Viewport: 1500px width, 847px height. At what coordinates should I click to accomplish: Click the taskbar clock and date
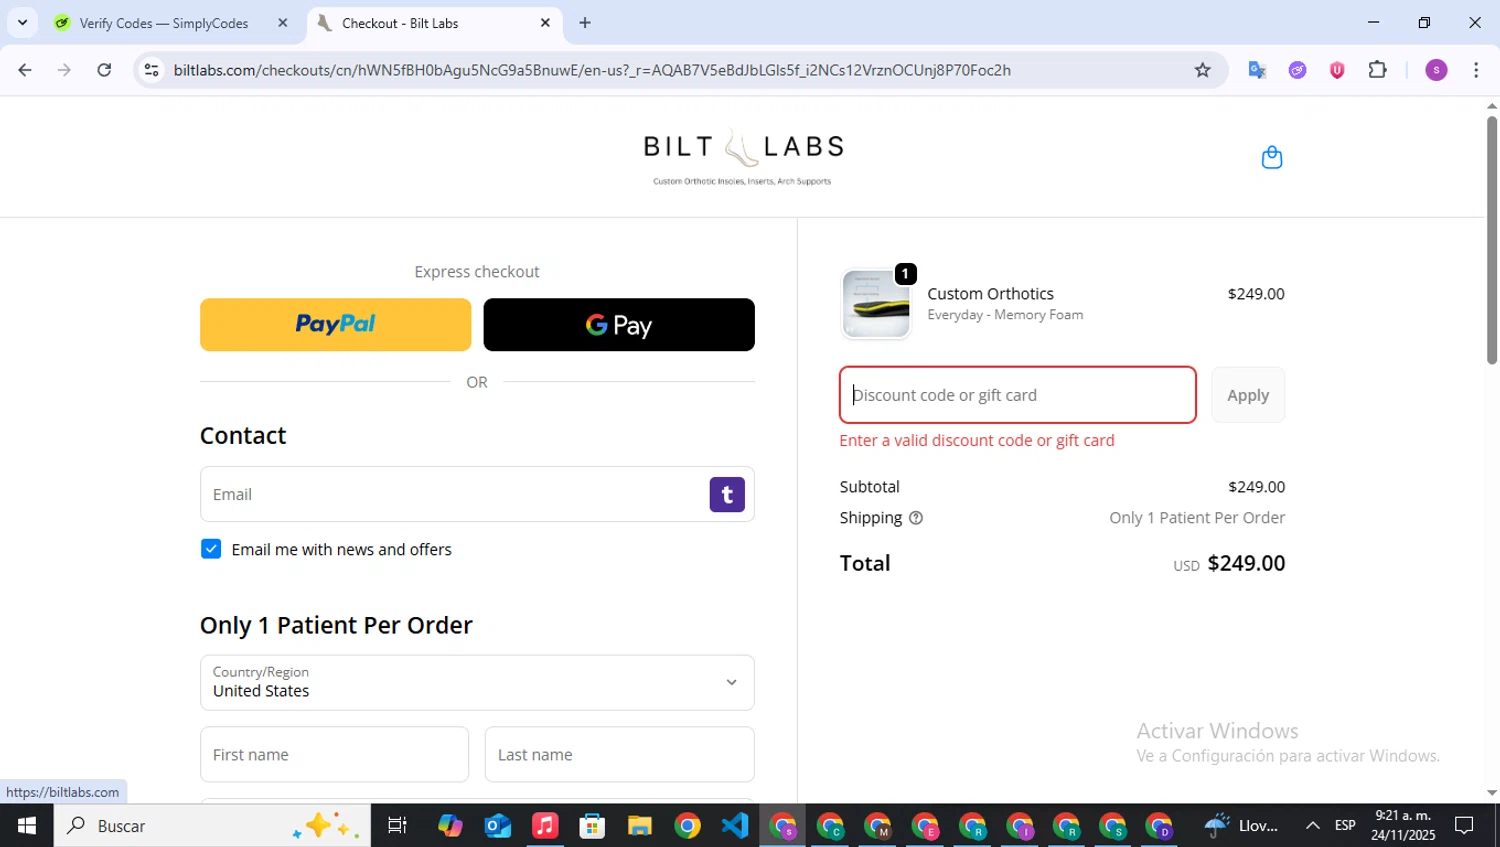click(1403, 826)
